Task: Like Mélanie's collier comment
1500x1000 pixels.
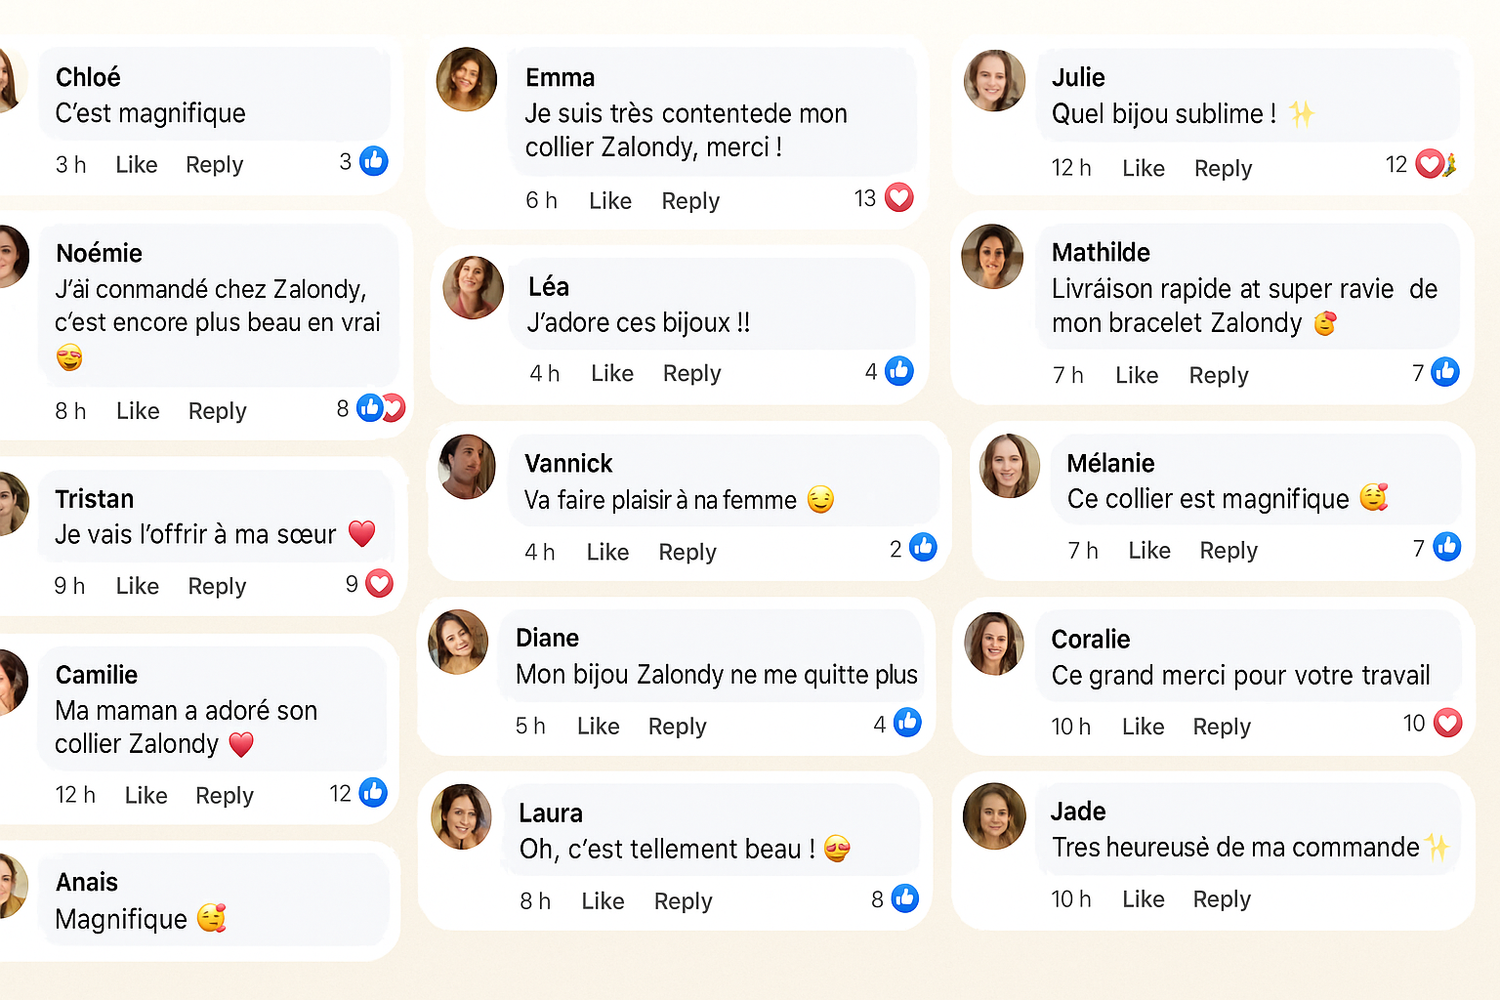Action: [1149, 551]
